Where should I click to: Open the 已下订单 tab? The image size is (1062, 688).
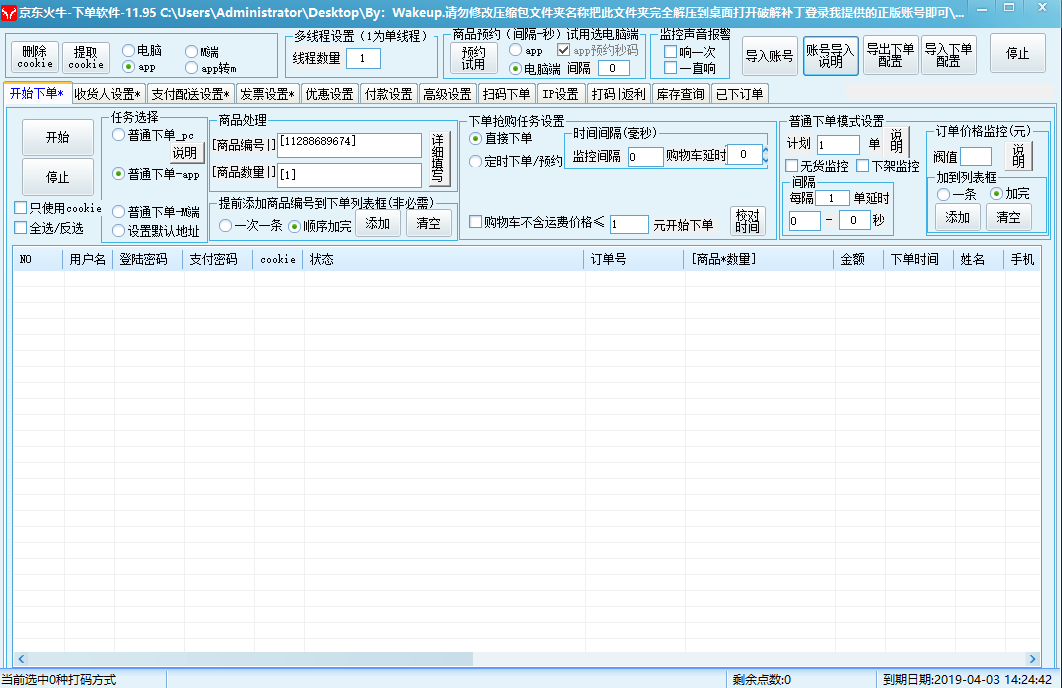click(x=740, y=94)
